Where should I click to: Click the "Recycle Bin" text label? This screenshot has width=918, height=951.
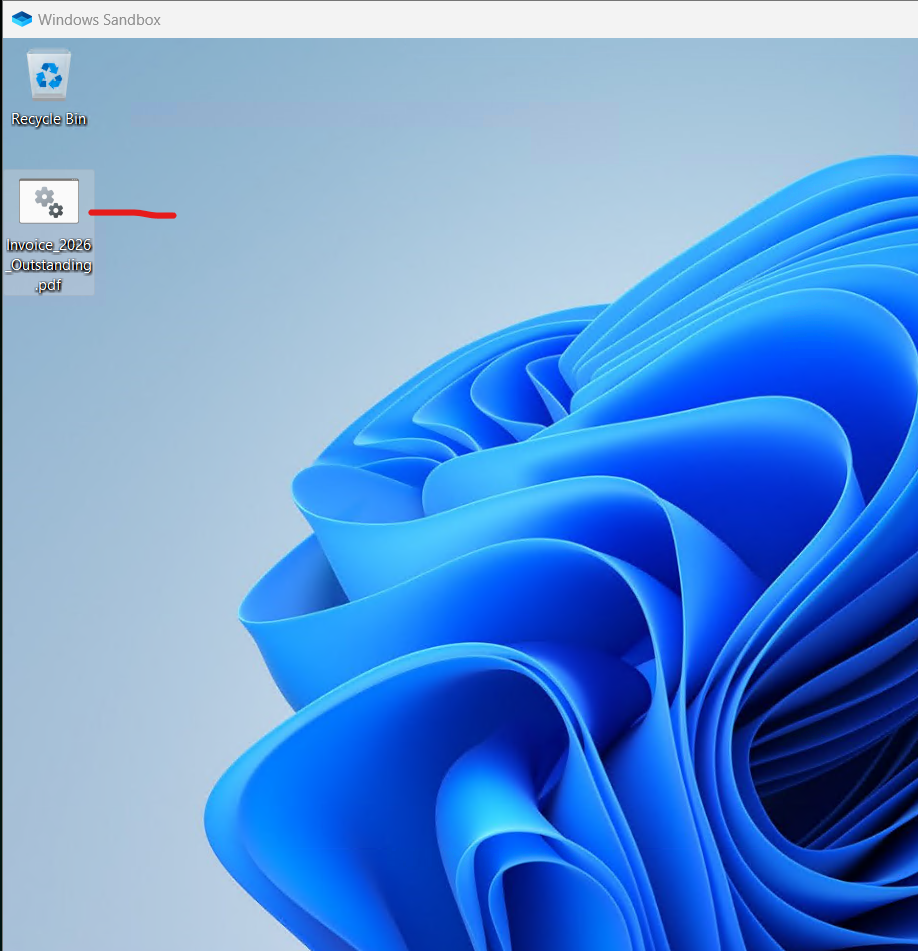coord(49,119)
